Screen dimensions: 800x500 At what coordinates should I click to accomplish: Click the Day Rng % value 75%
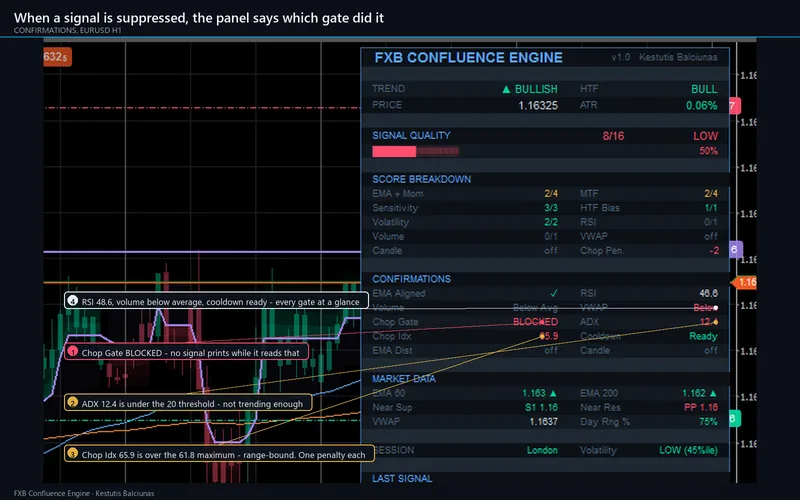[x=708, y=422]
